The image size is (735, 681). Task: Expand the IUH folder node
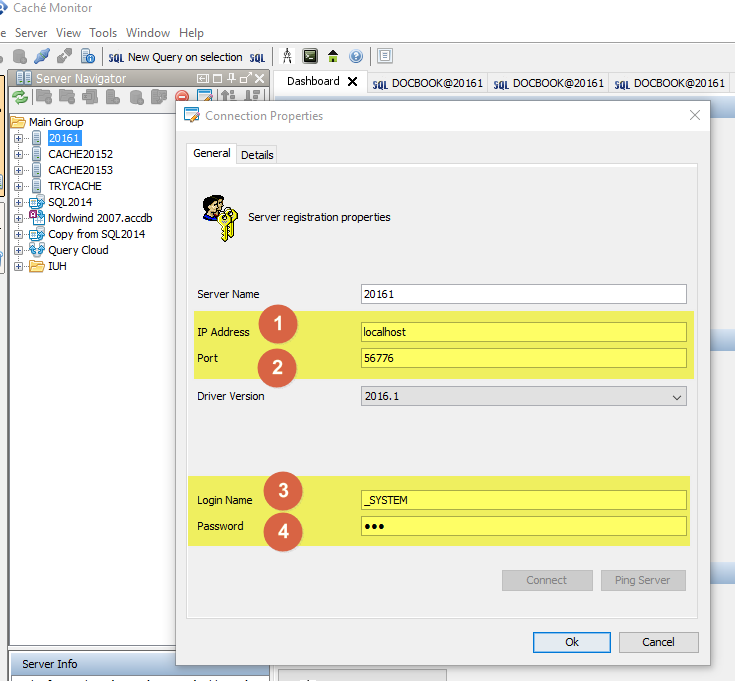click(18, 266)
